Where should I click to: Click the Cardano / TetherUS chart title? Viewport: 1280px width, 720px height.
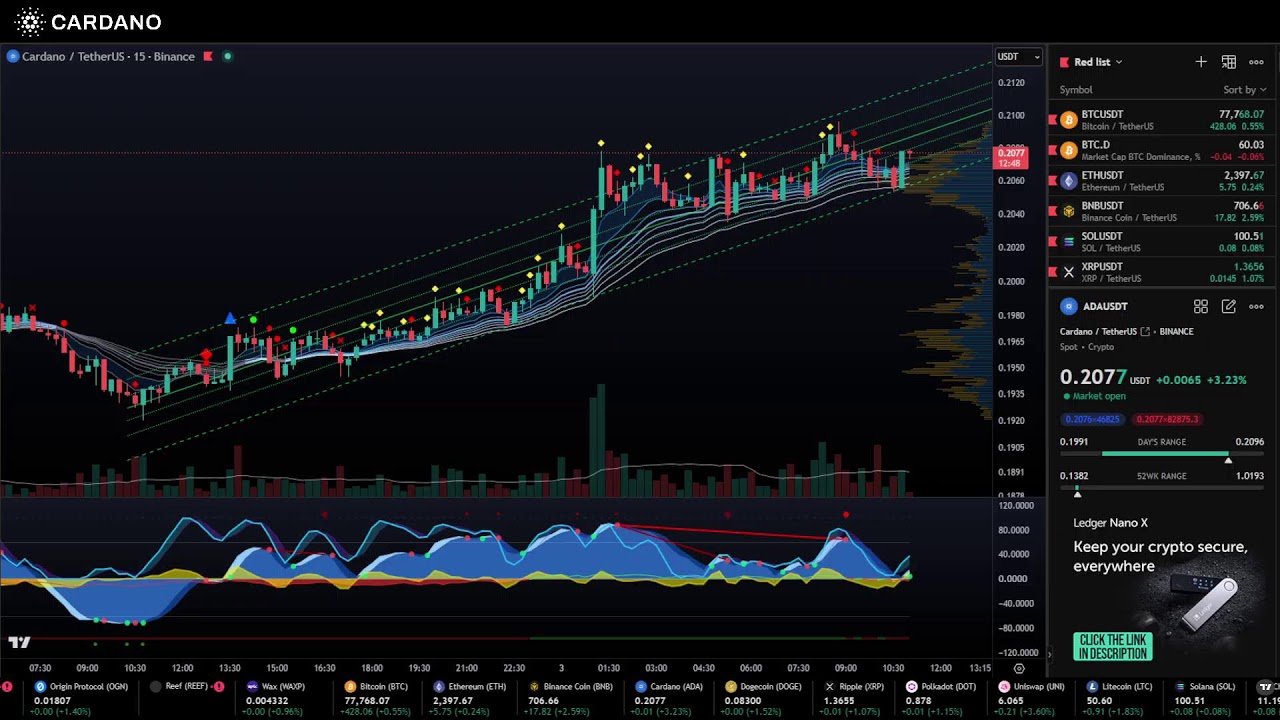(108, 57)
